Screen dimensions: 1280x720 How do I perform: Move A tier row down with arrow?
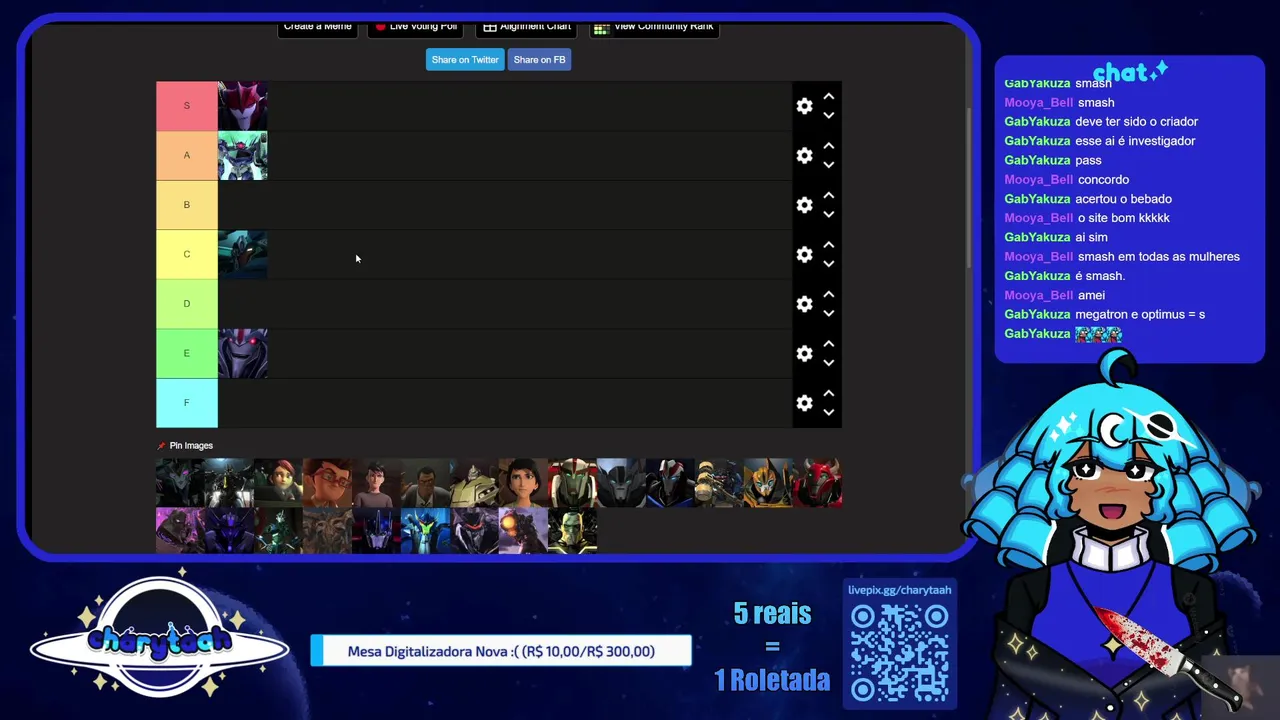coord(829,165)
